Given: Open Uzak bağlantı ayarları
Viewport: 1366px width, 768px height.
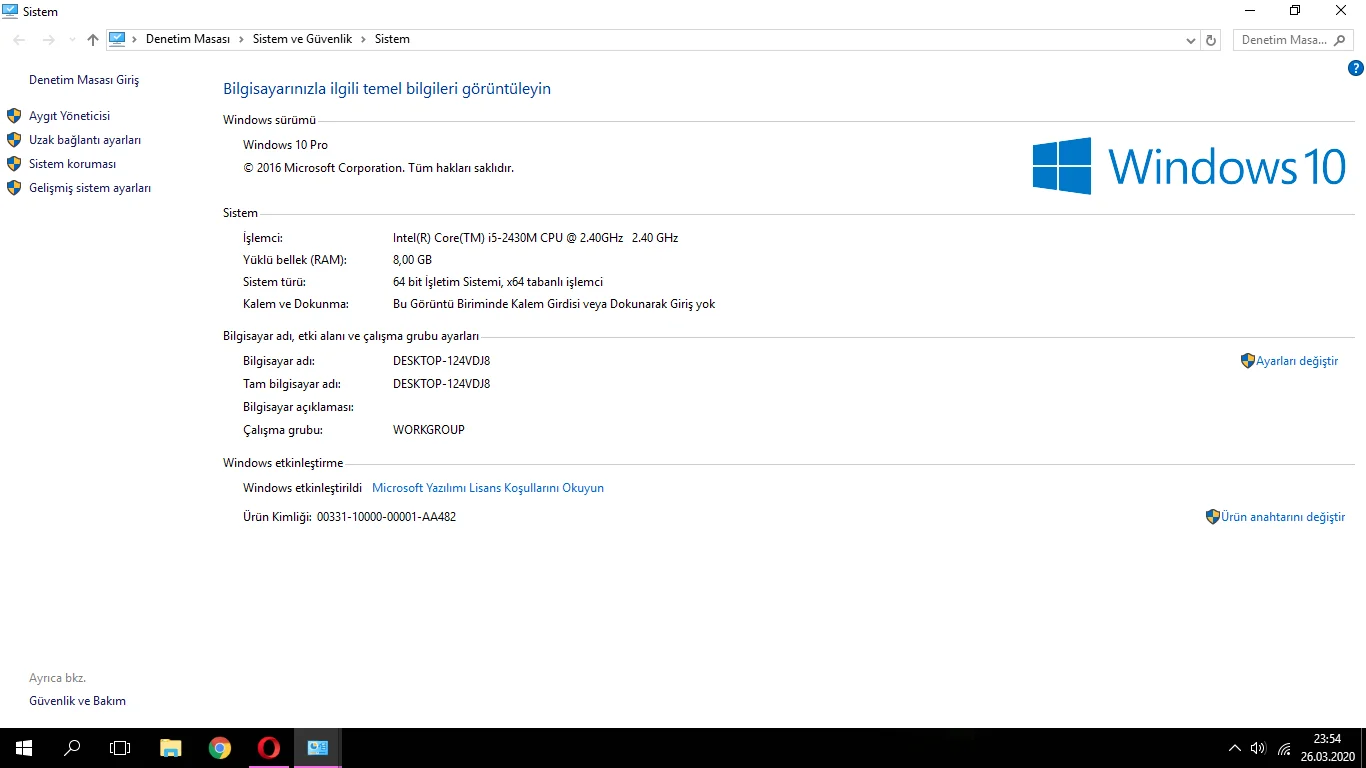Looking at the screenshot, I should coord(85,140).
